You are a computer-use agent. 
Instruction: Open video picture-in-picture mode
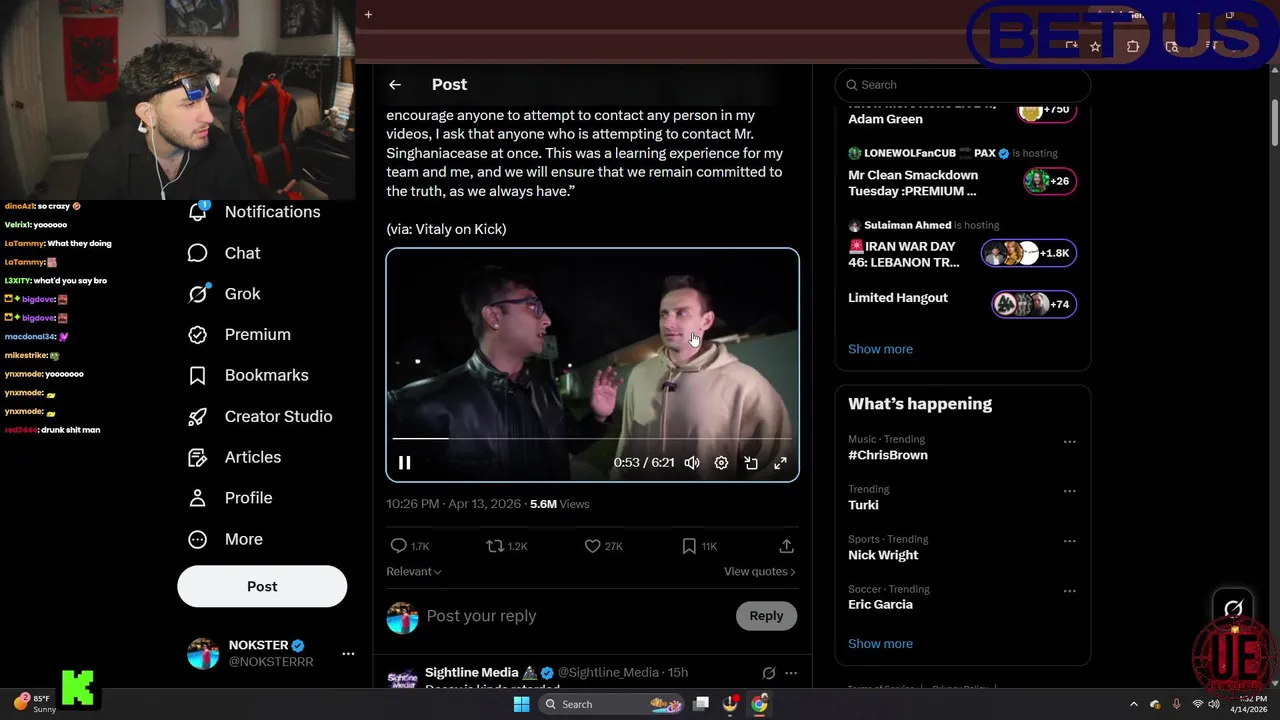(751, 463)
